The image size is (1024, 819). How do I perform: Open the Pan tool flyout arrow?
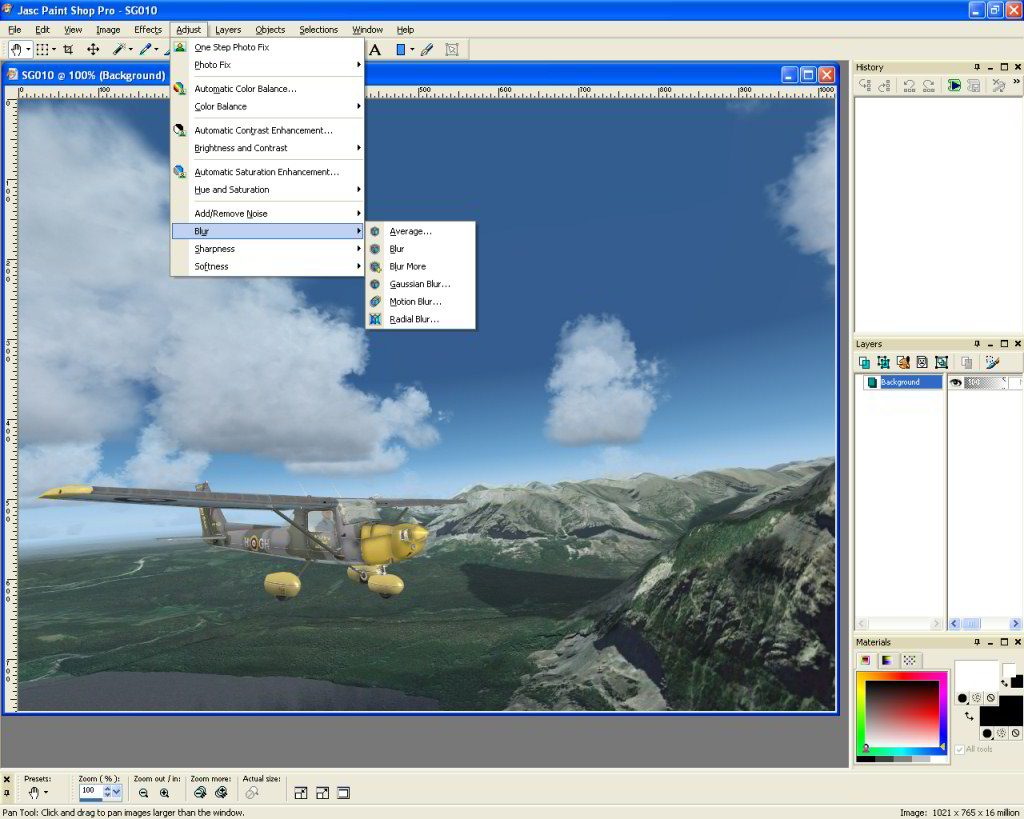[x=28, y=49]
